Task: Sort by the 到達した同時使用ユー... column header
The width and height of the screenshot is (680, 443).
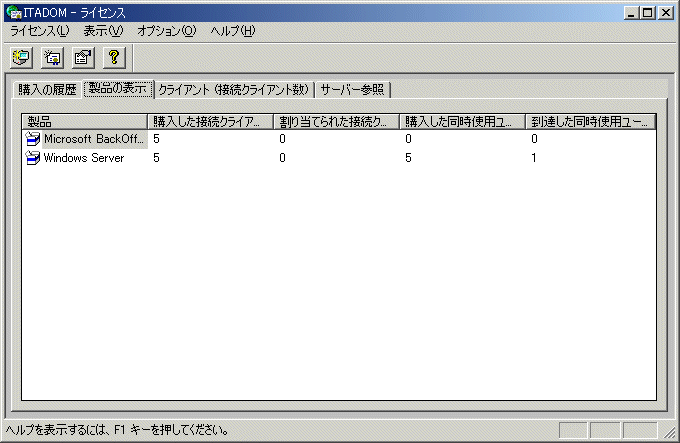Action: tap(591, 122)
